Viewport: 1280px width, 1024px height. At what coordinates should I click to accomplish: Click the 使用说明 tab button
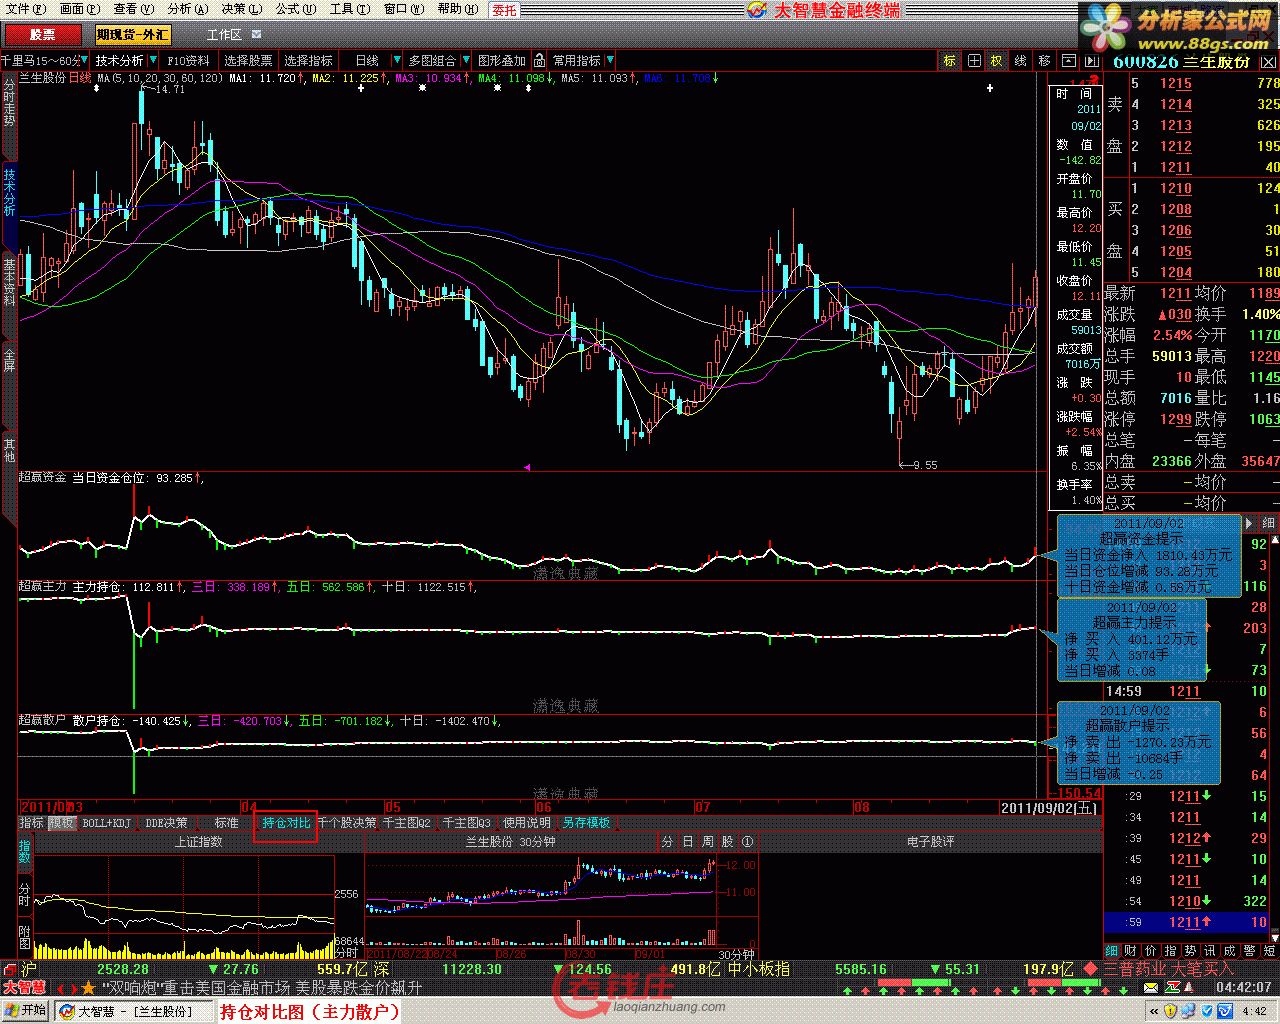(x=526, y=823)
